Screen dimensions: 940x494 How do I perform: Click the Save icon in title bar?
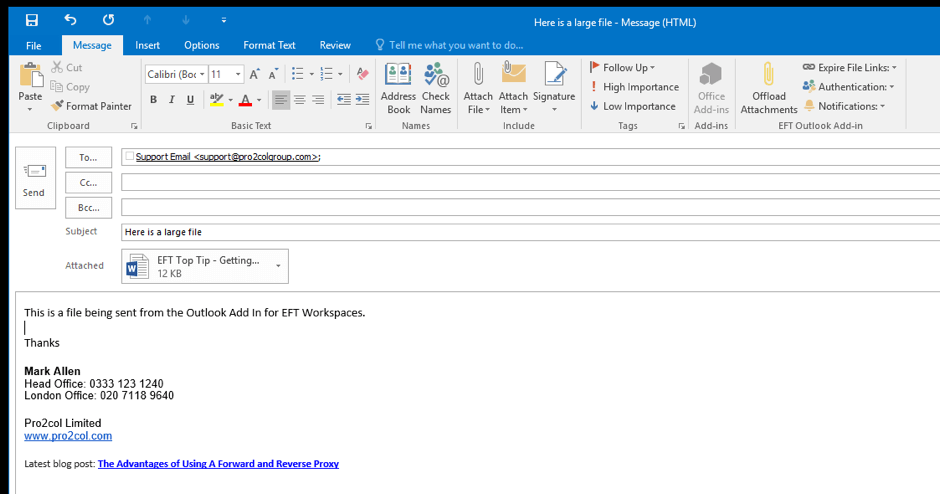tap(32, 20)
